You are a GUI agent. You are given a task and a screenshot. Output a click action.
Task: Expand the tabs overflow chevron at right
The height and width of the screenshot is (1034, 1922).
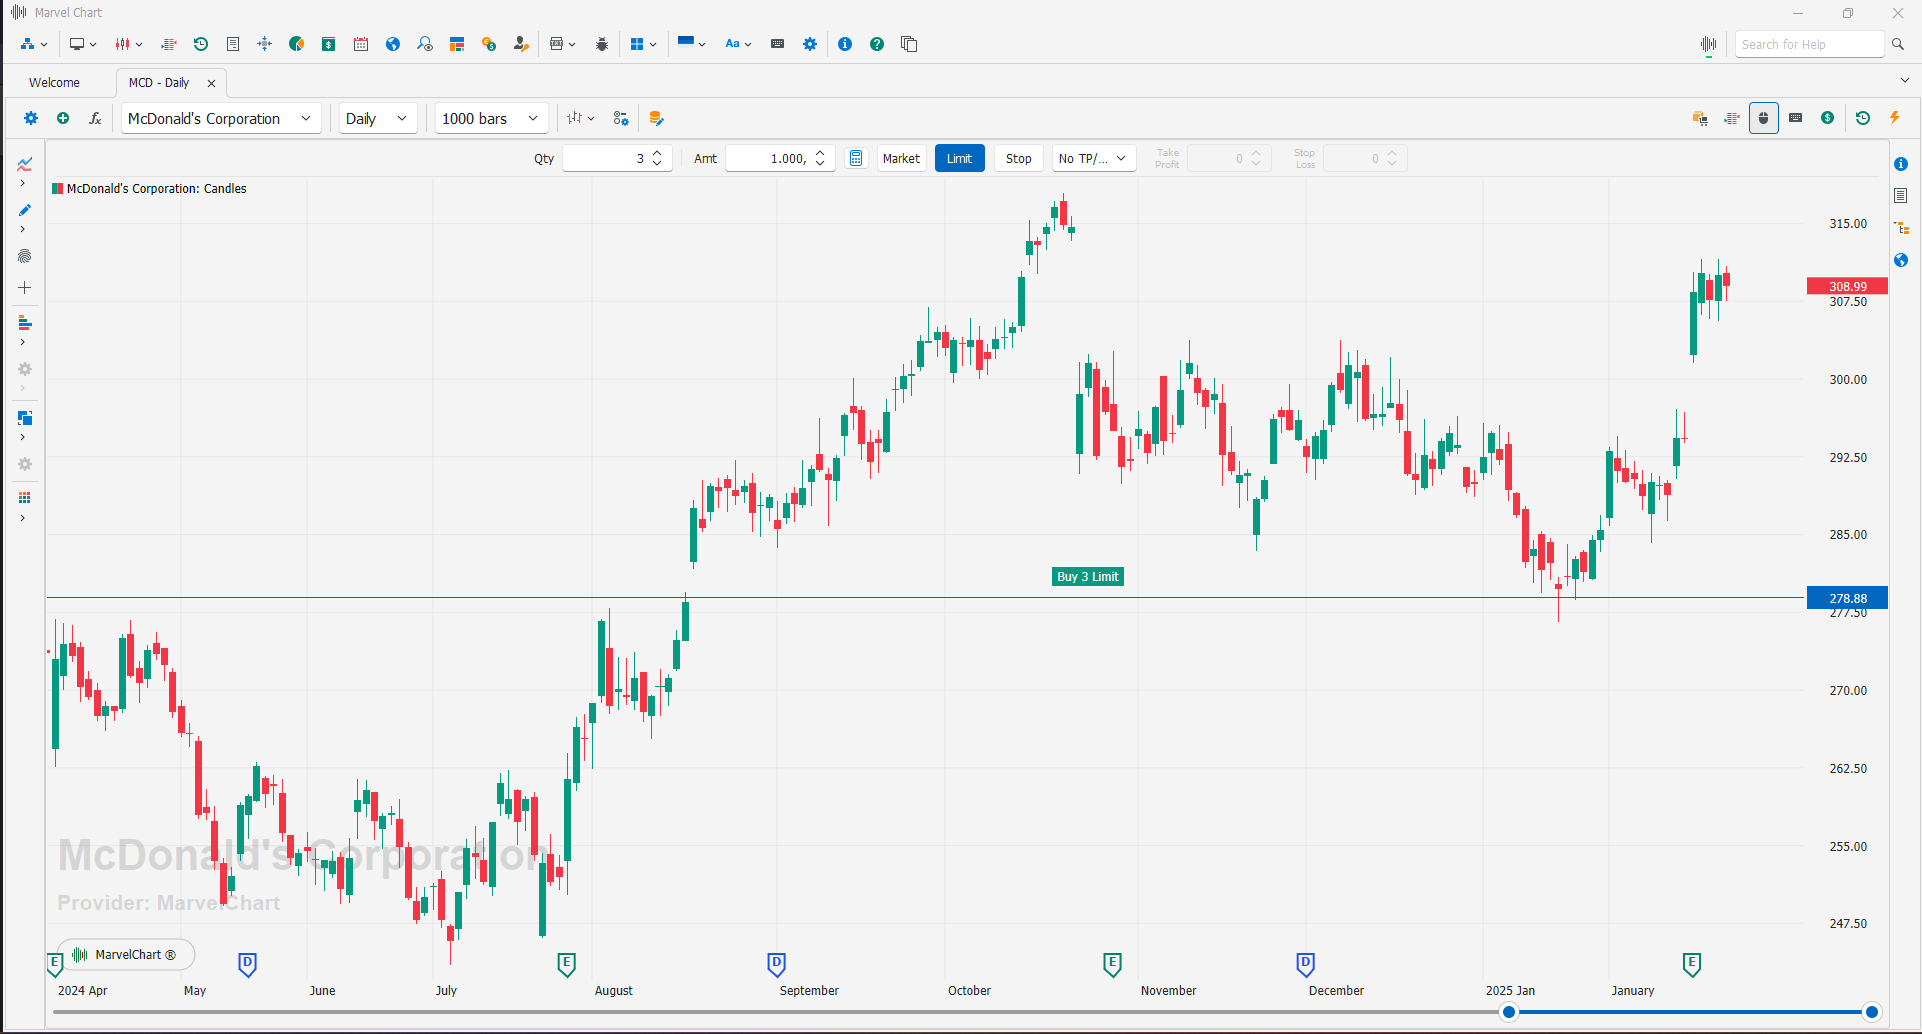point(1904,80)
